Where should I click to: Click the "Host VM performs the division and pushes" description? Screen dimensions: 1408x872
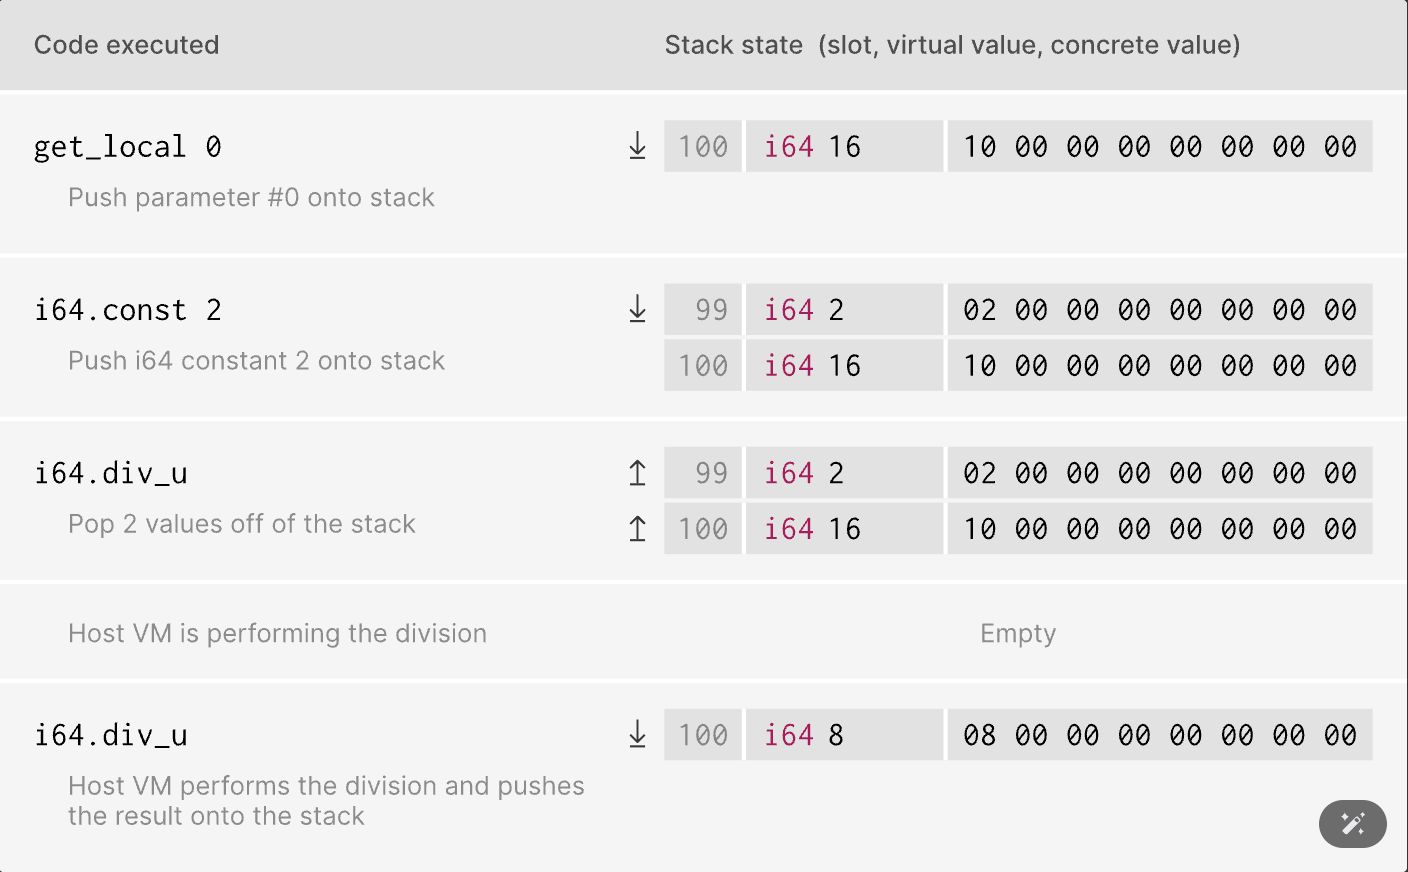pyautogui.click(x=326, y=786)
